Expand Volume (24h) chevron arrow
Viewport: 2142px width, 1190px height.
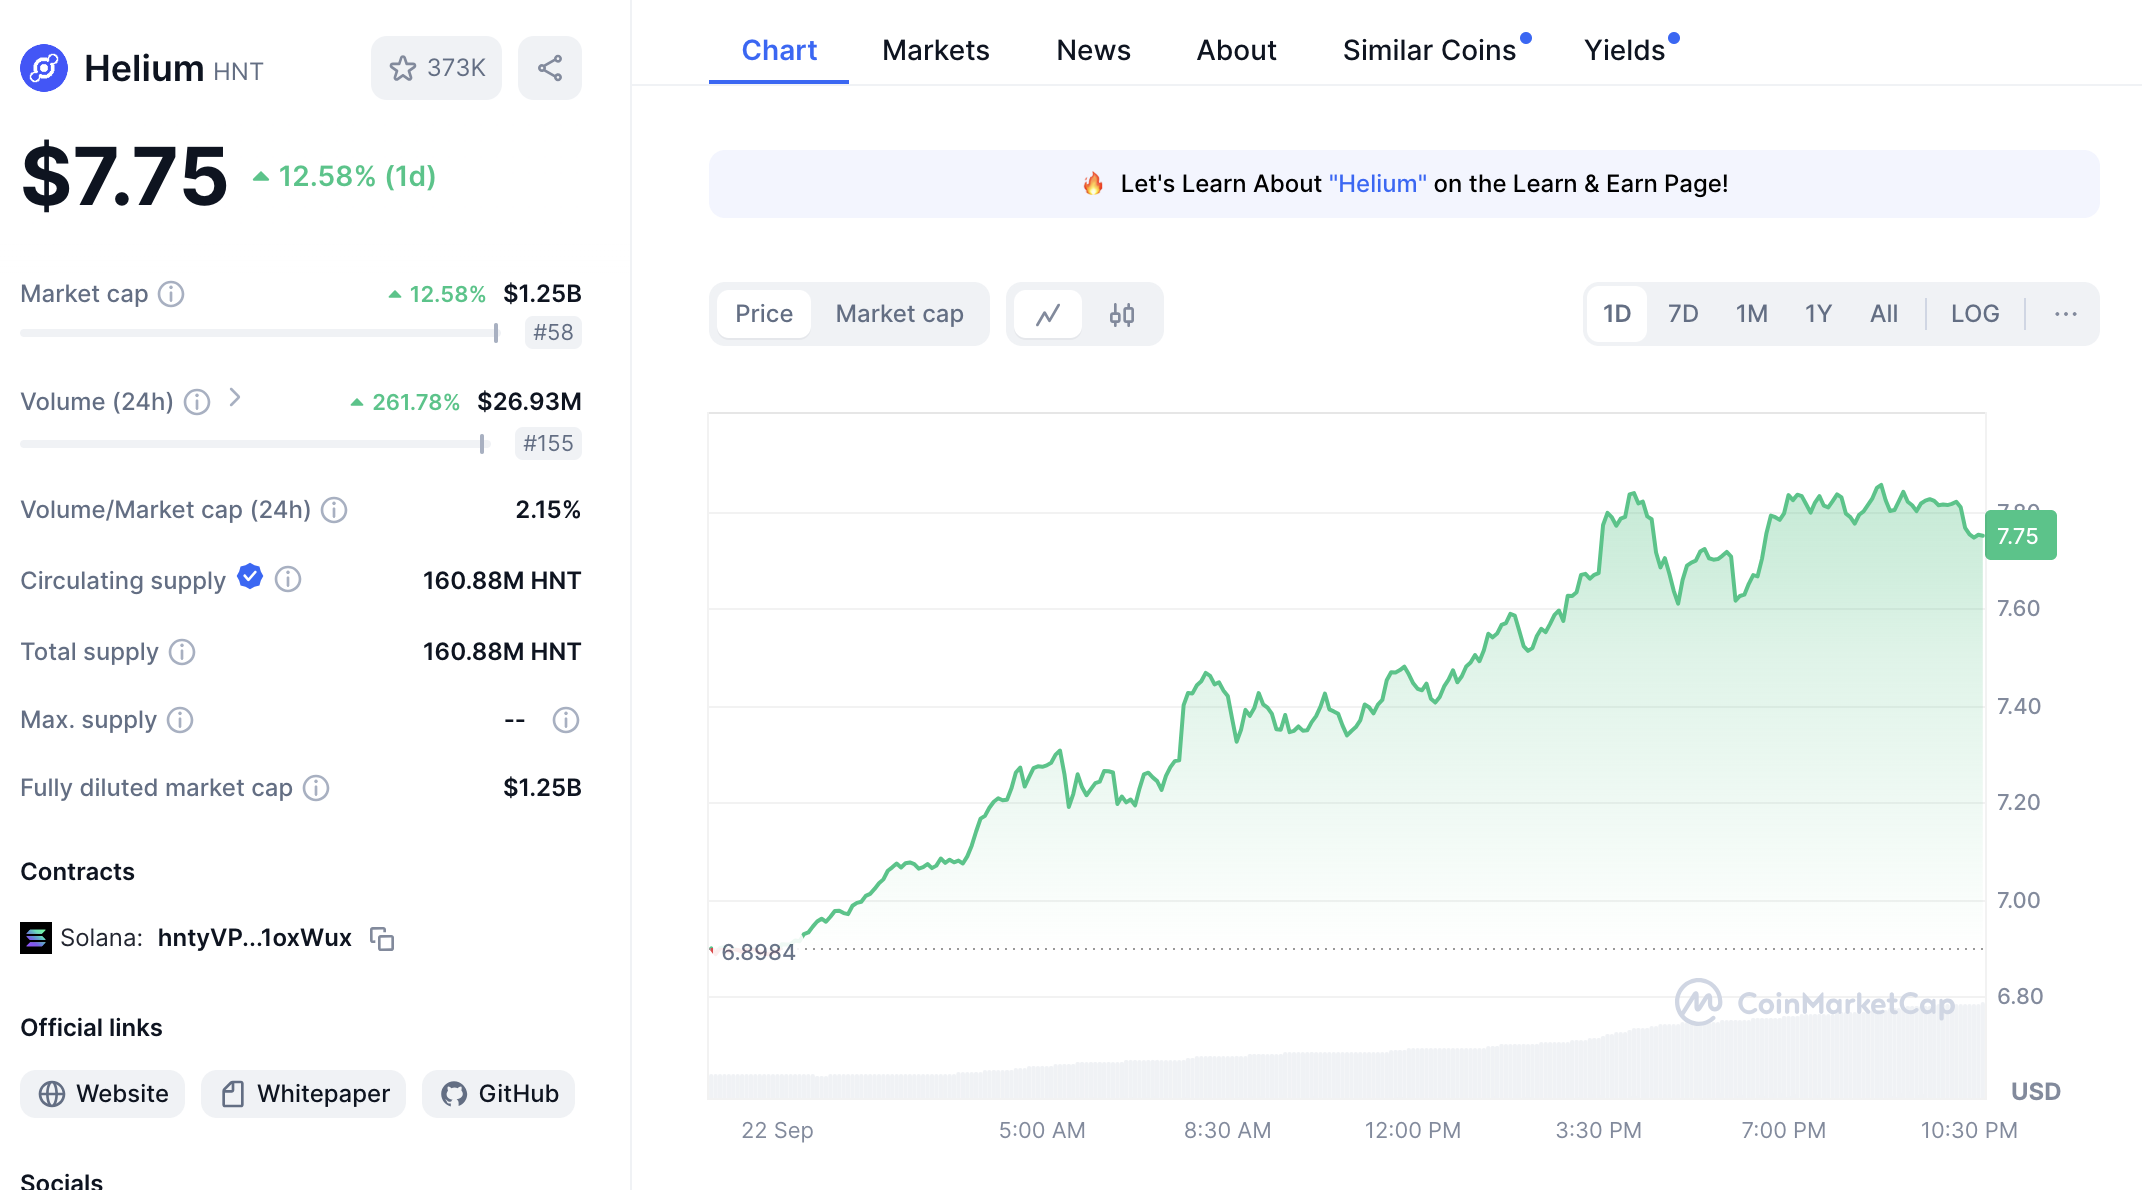coord(235,398)
